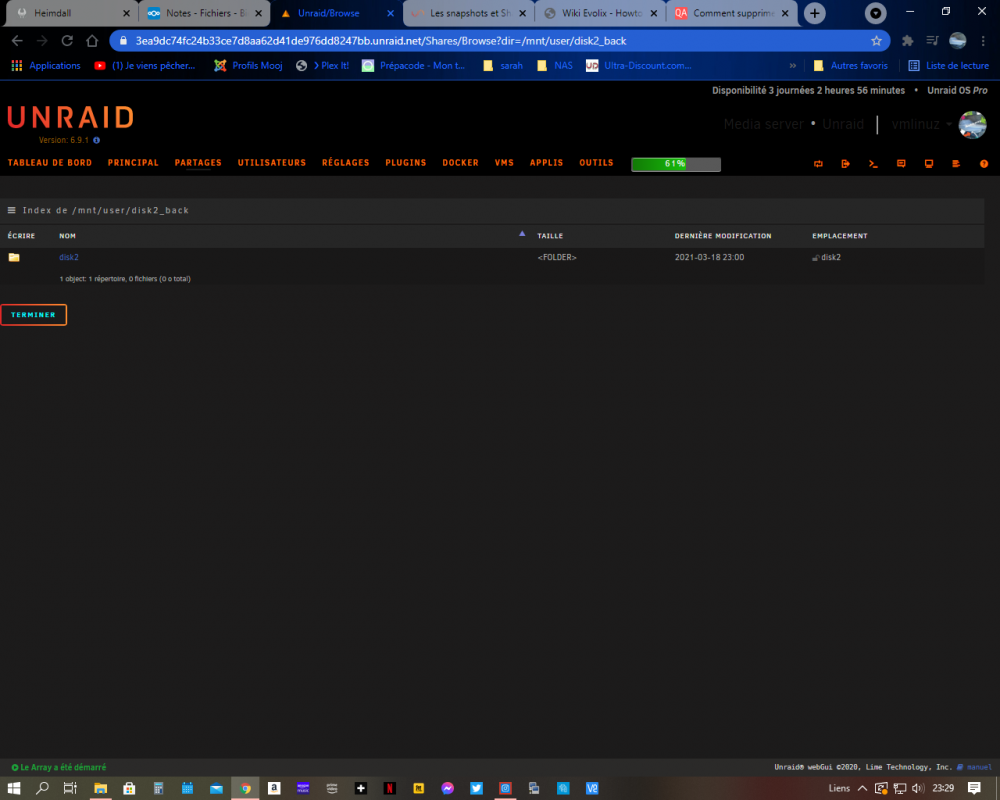Open the Applis menu
This screenshot has height=800, width=1000.
(x=547, y=163)
